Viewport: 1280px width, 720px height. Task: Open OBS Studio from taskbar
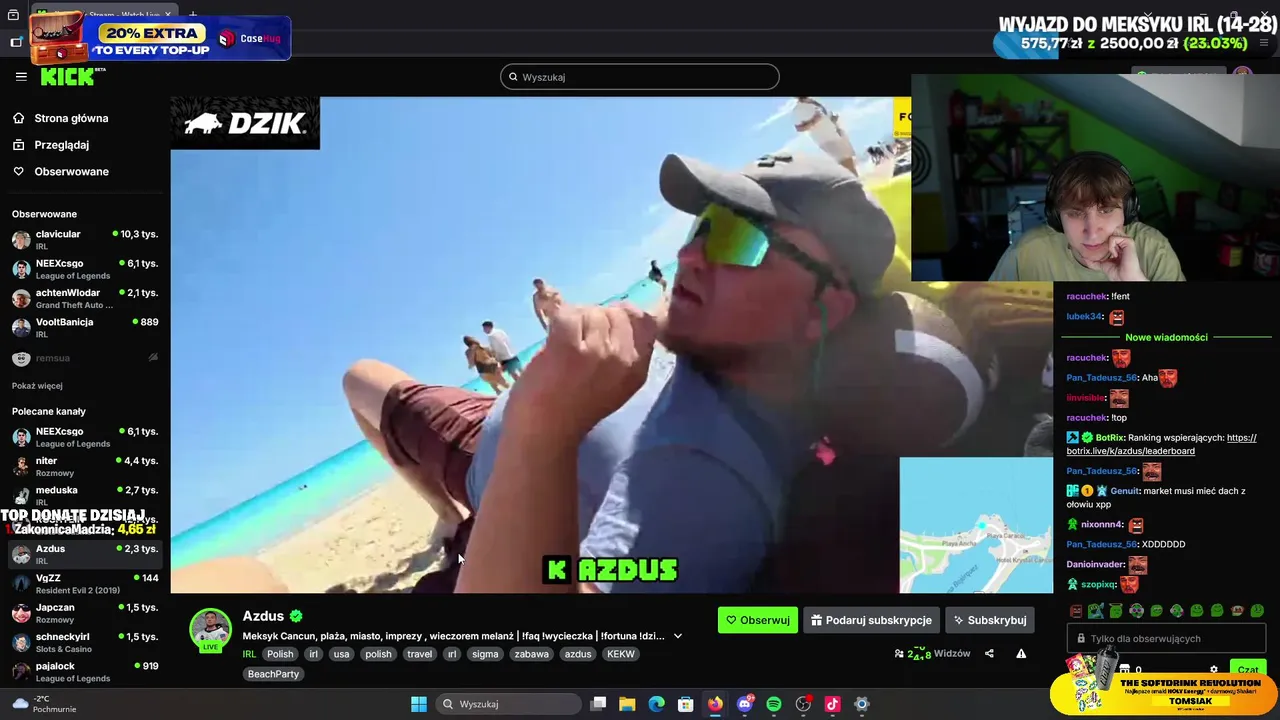pyautogui.click(x=803, y=704)
